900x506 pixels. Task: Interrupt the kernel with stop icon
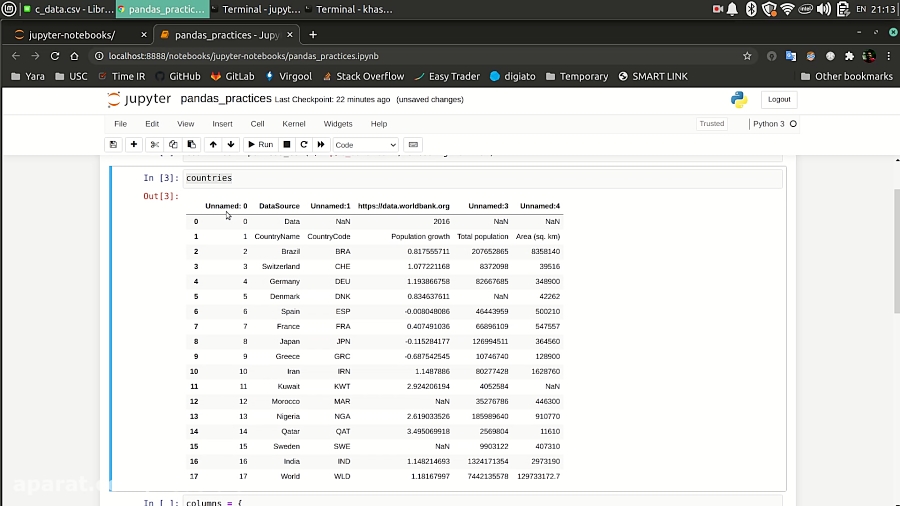(287, 145)
